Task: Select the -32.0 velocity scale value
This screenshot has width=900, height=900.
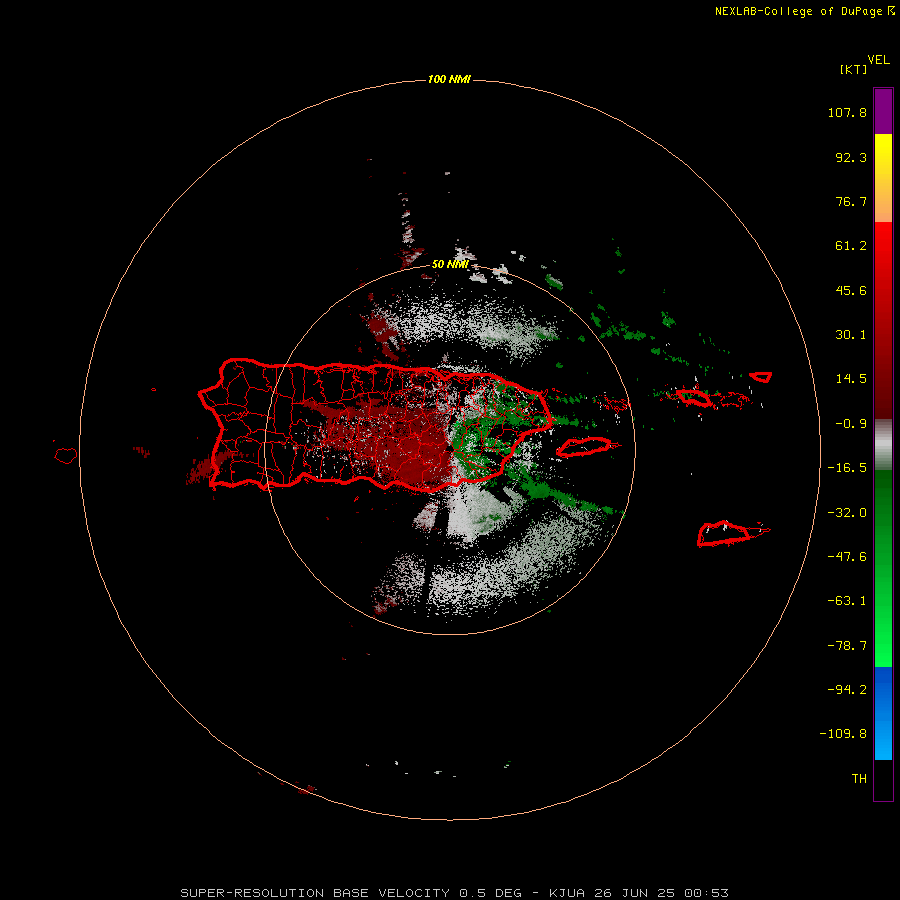Action: click(x=847, y=513)
